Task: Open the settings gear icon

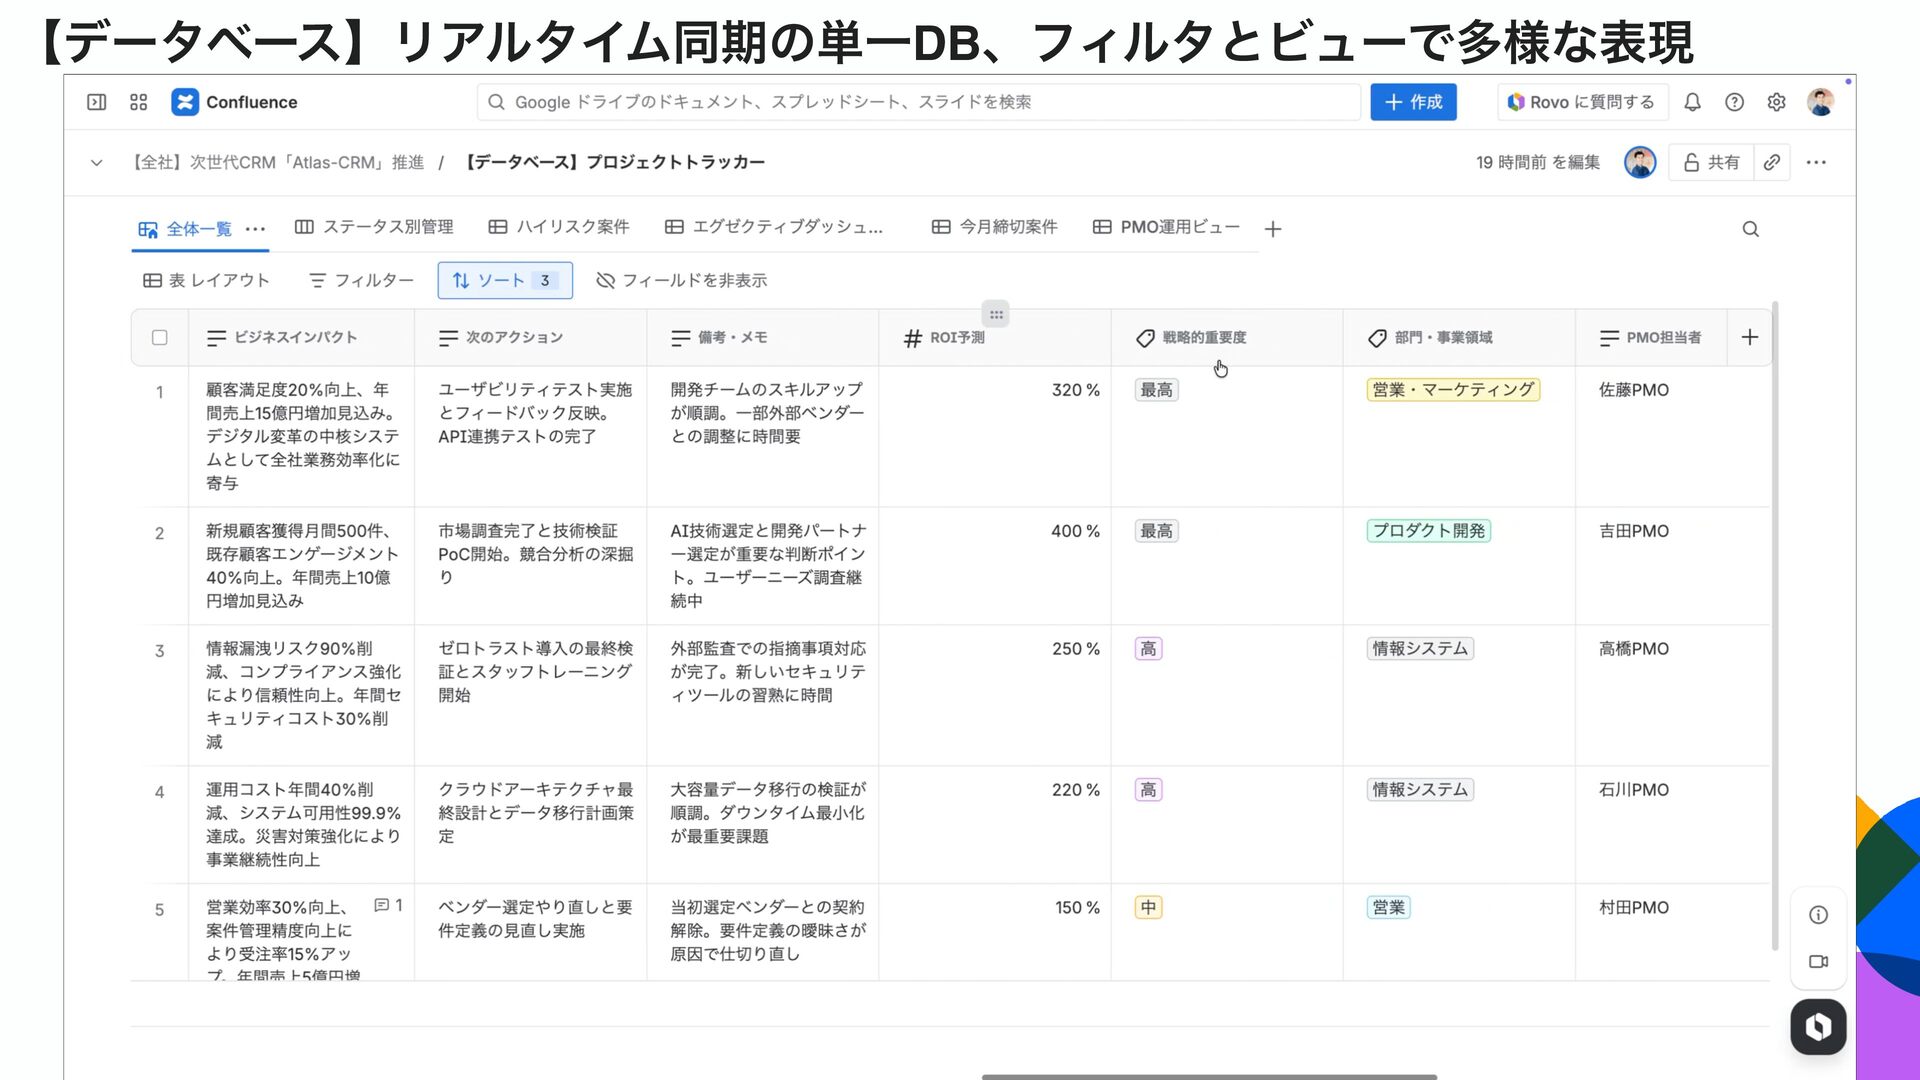Action: pos(1776,102)
